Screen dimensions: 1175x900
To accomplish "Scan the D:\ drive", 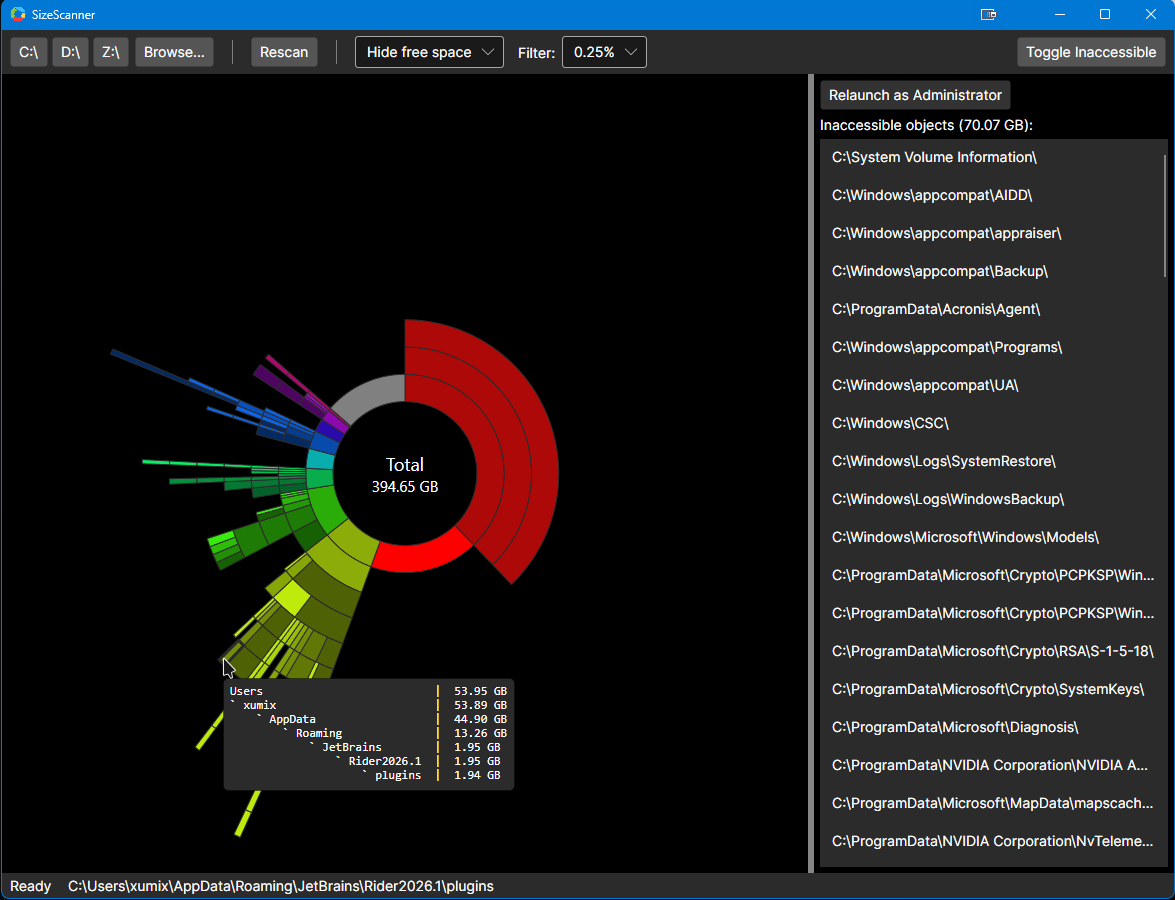I will pyautogui.click(x=70, y=52).
